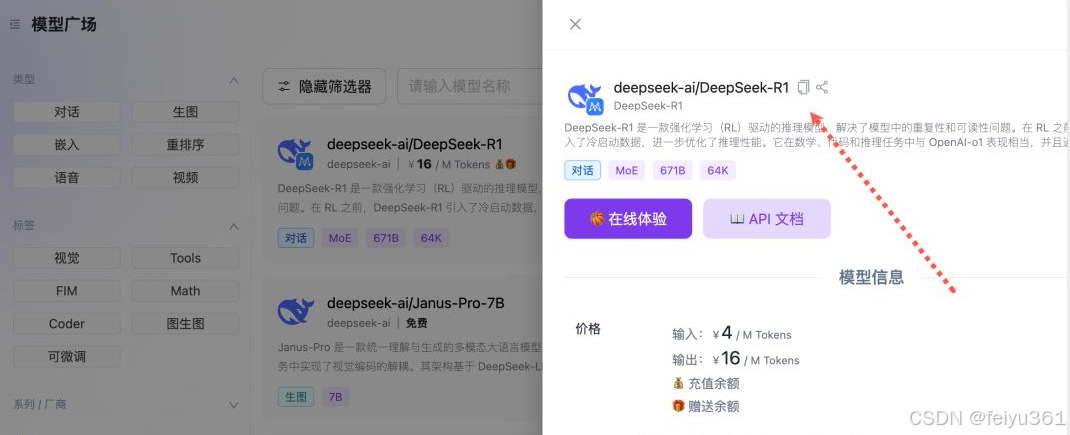The image size is (1070, 435).
Task: Click the Janus-Pro-7B whale logo
Action: [x=295, y=311]
